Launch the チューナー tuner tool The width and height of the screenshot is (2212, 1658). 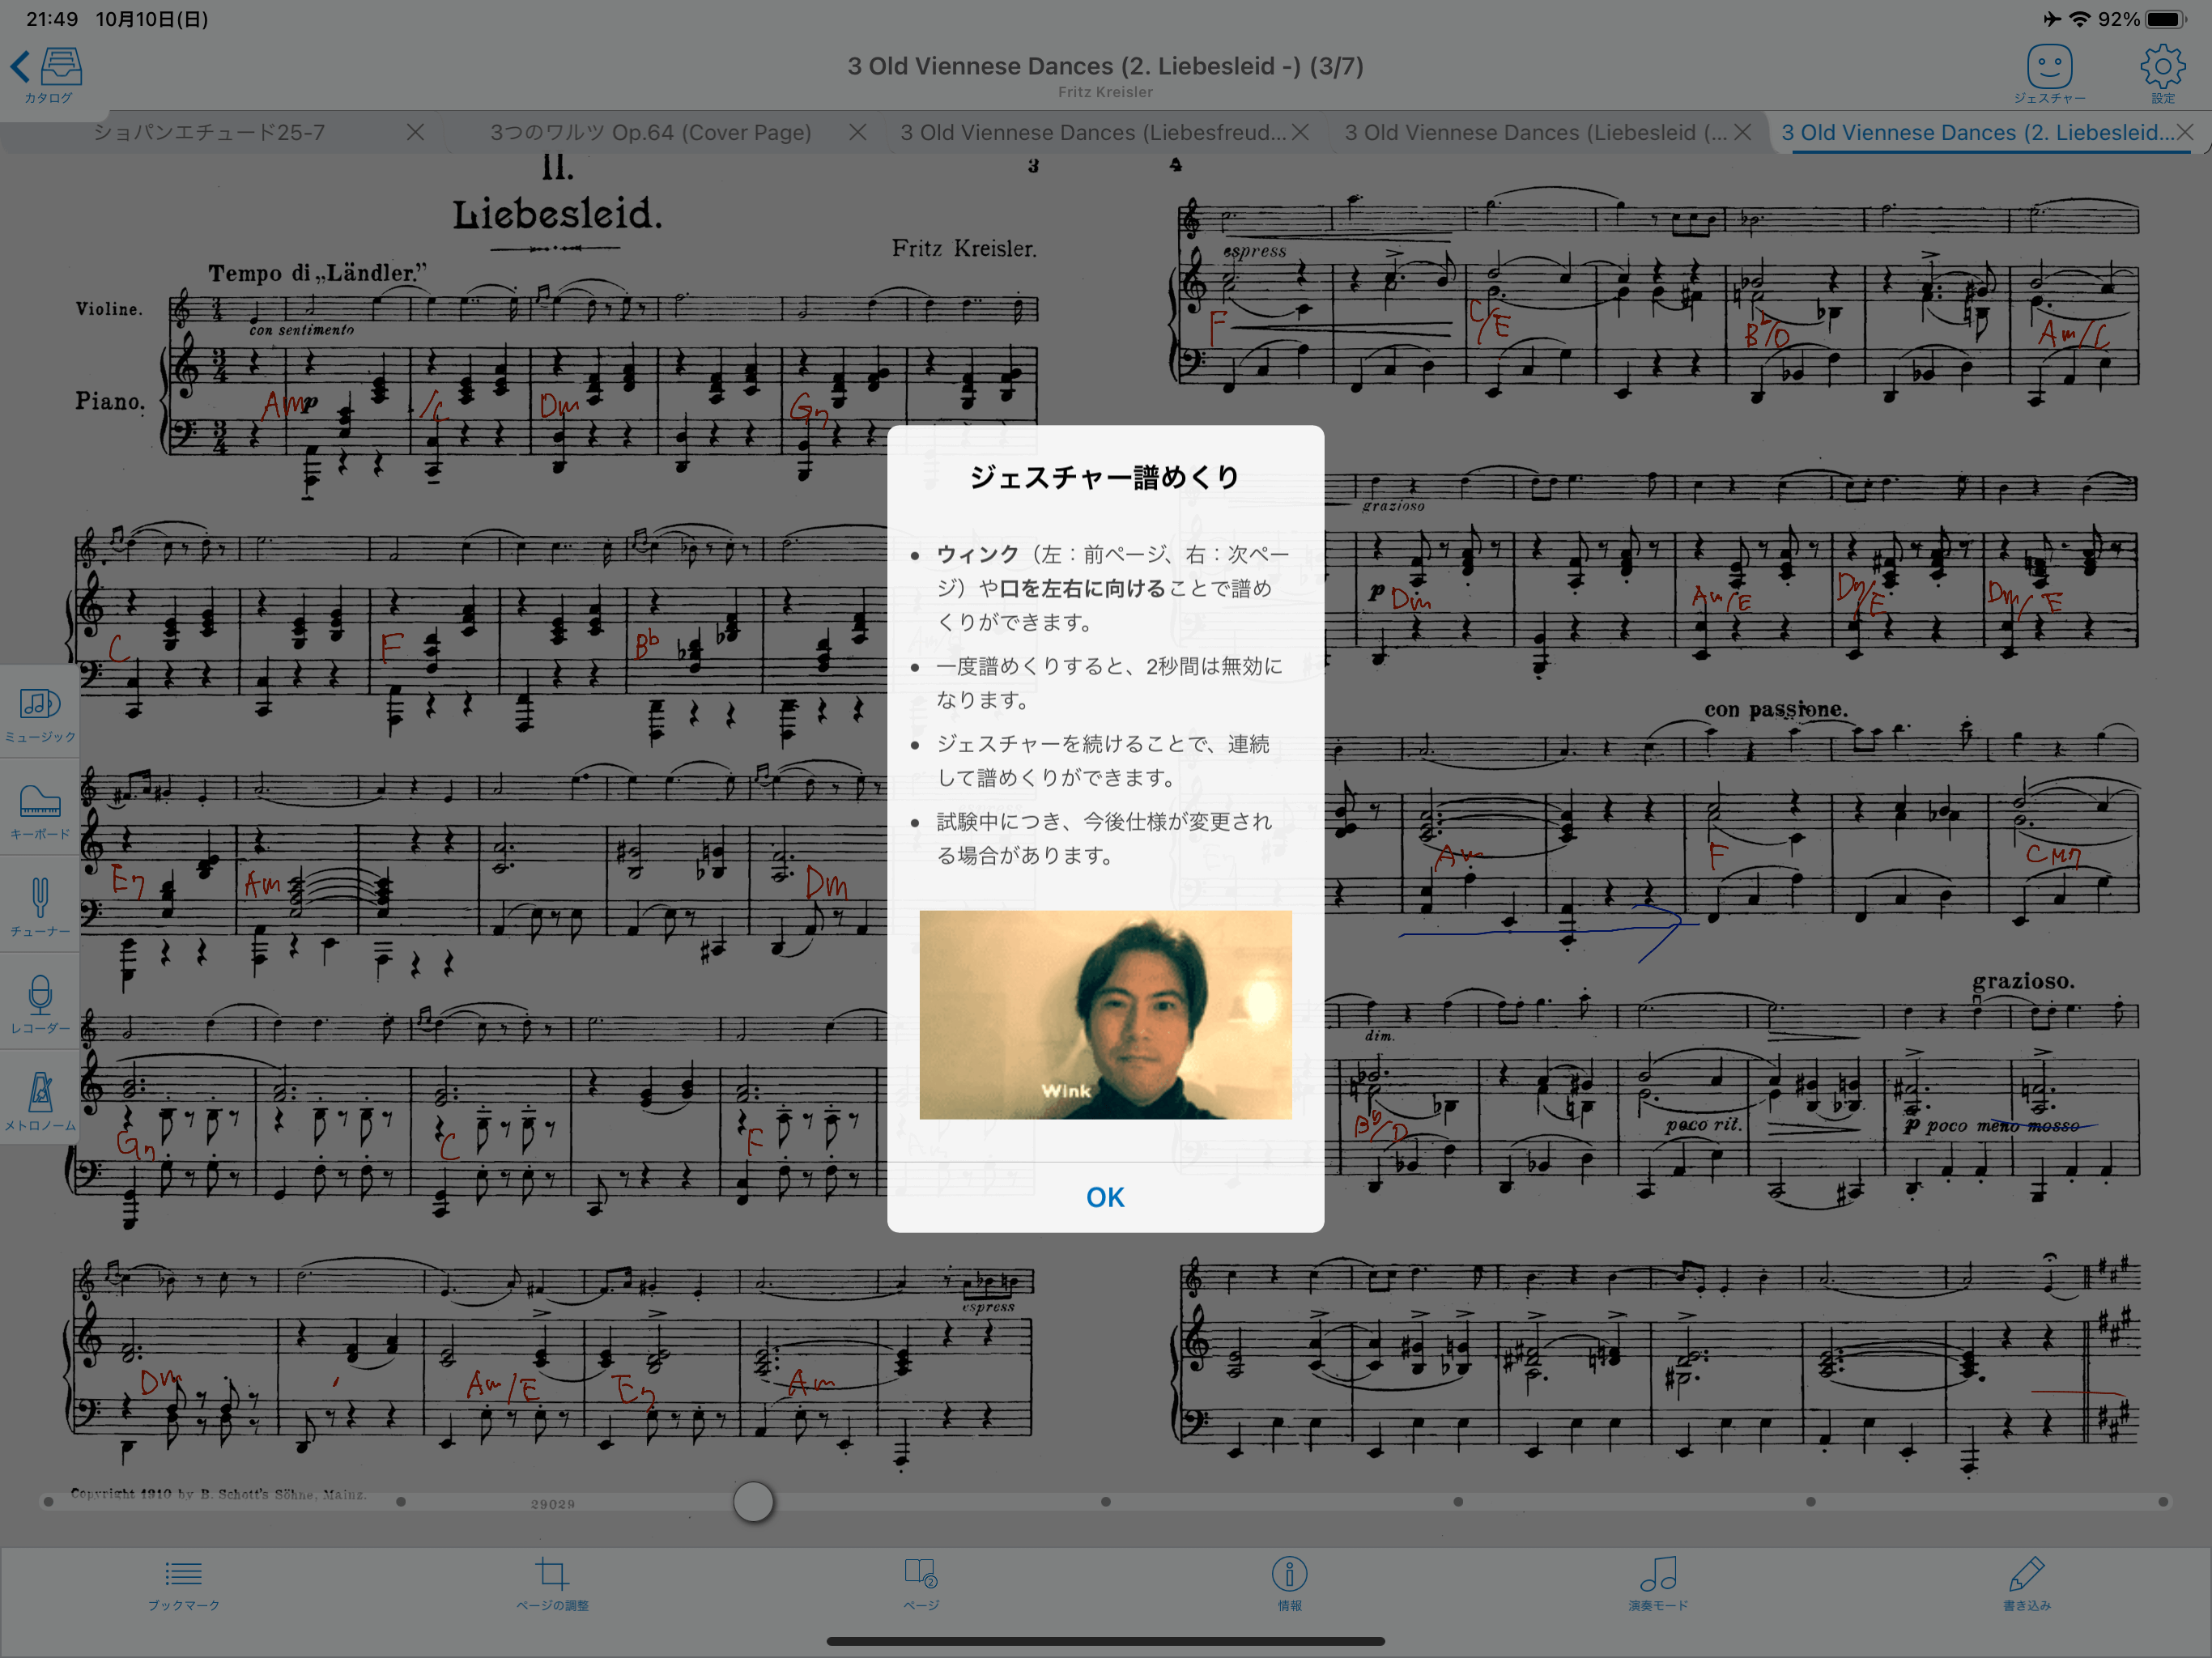[40, 906]
